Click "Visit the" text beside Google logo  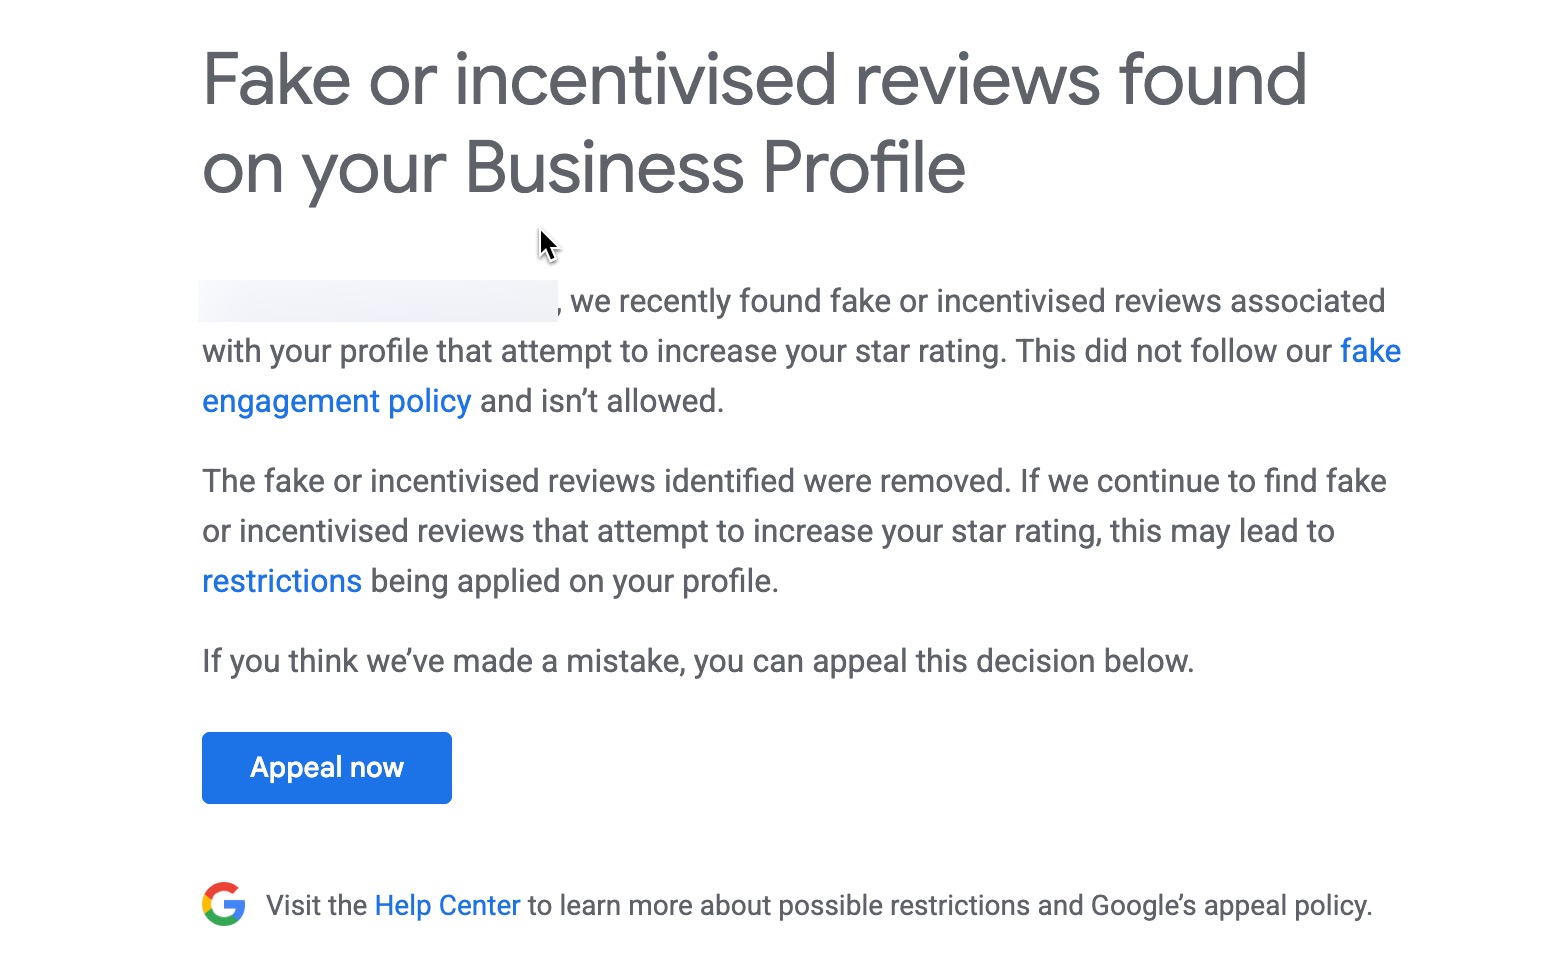pyautogui.click(x=314, y=905)
